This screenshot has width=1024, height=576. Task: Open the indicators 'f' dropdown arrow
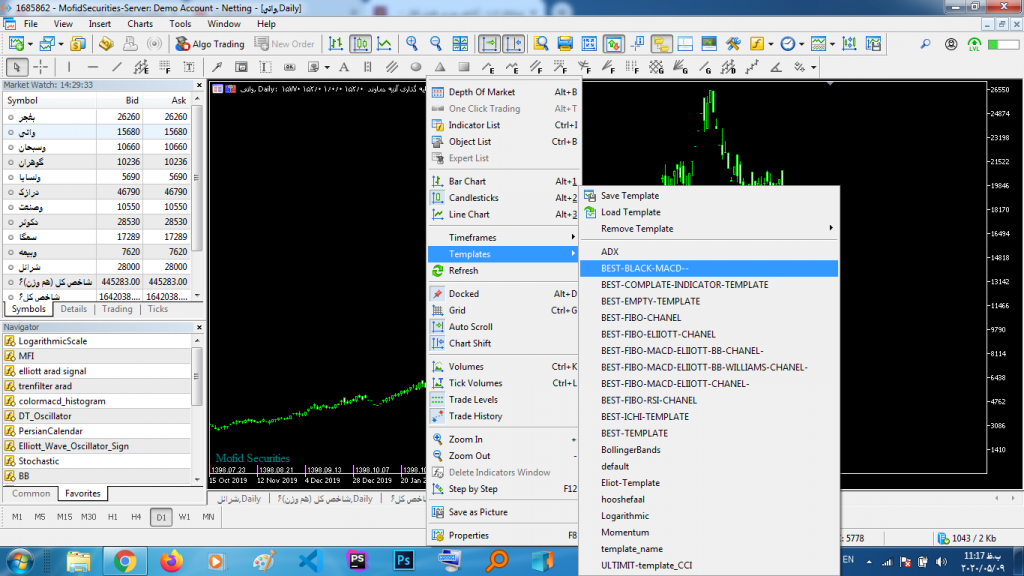click(x=771, y=44)
